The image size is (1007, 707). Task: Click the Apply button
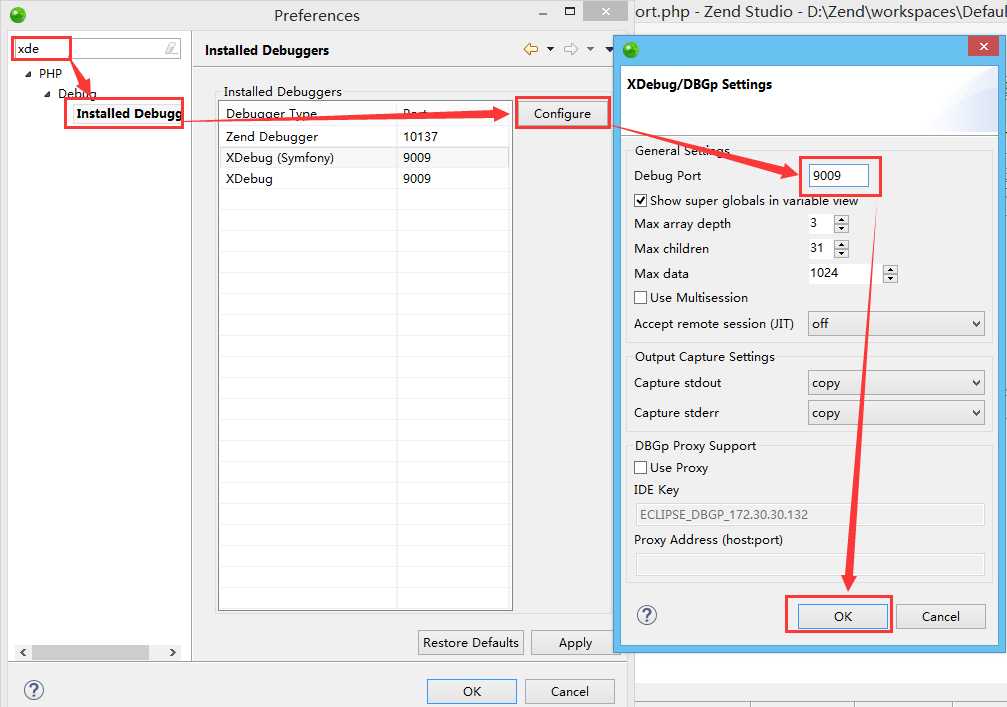(575, 642)
